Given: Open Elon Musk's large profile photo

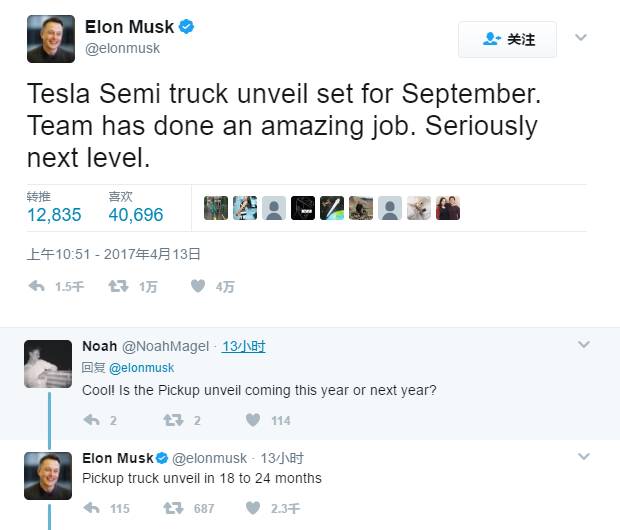Looking at the screenshot, I should click(x=49, y=38).
